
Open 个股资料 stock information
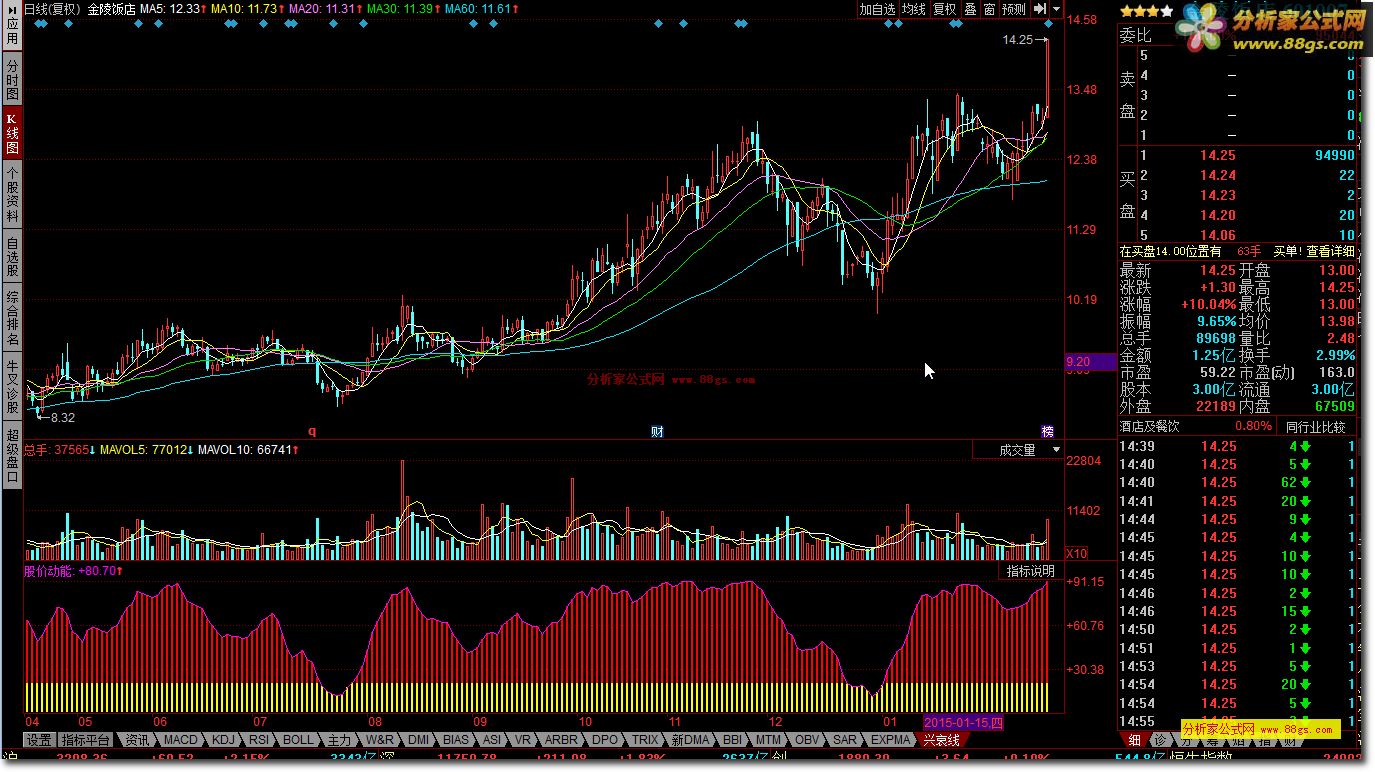(12, 194)
